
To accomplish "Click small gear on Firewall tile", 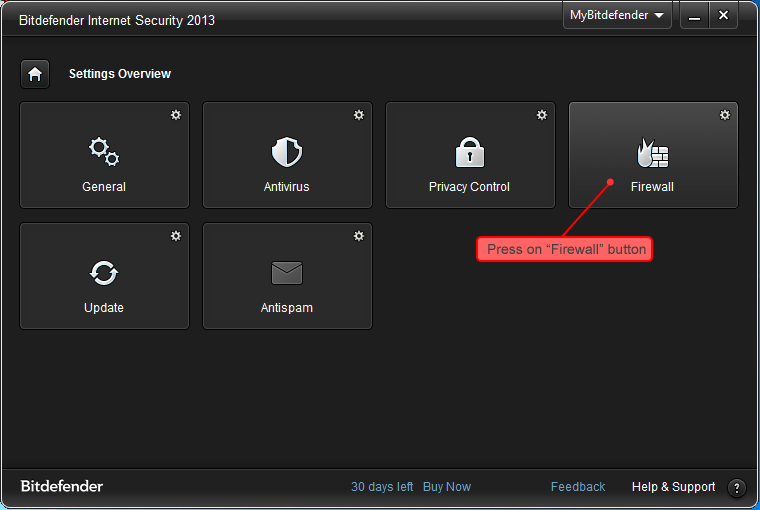I will click(725, 115).
